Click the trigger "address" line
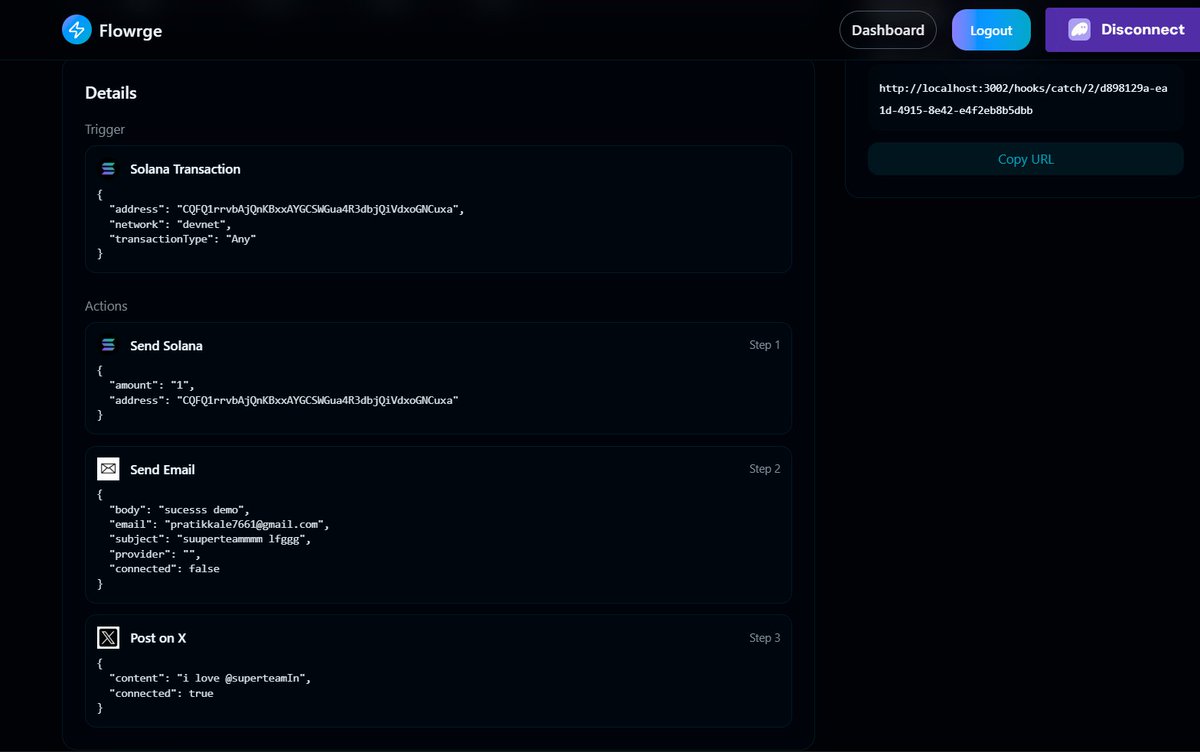The width and height of the screenshot is (1200, 752). click(x=287, y=209)
